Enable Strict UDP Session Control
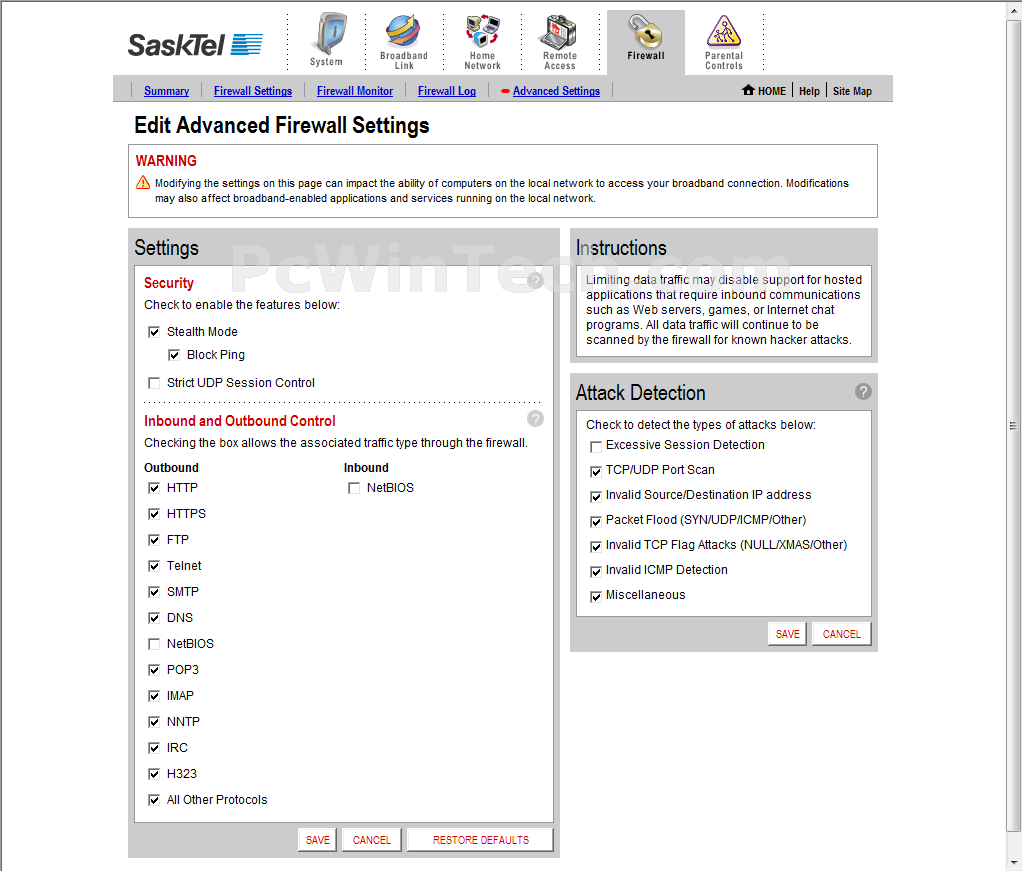 154,383
